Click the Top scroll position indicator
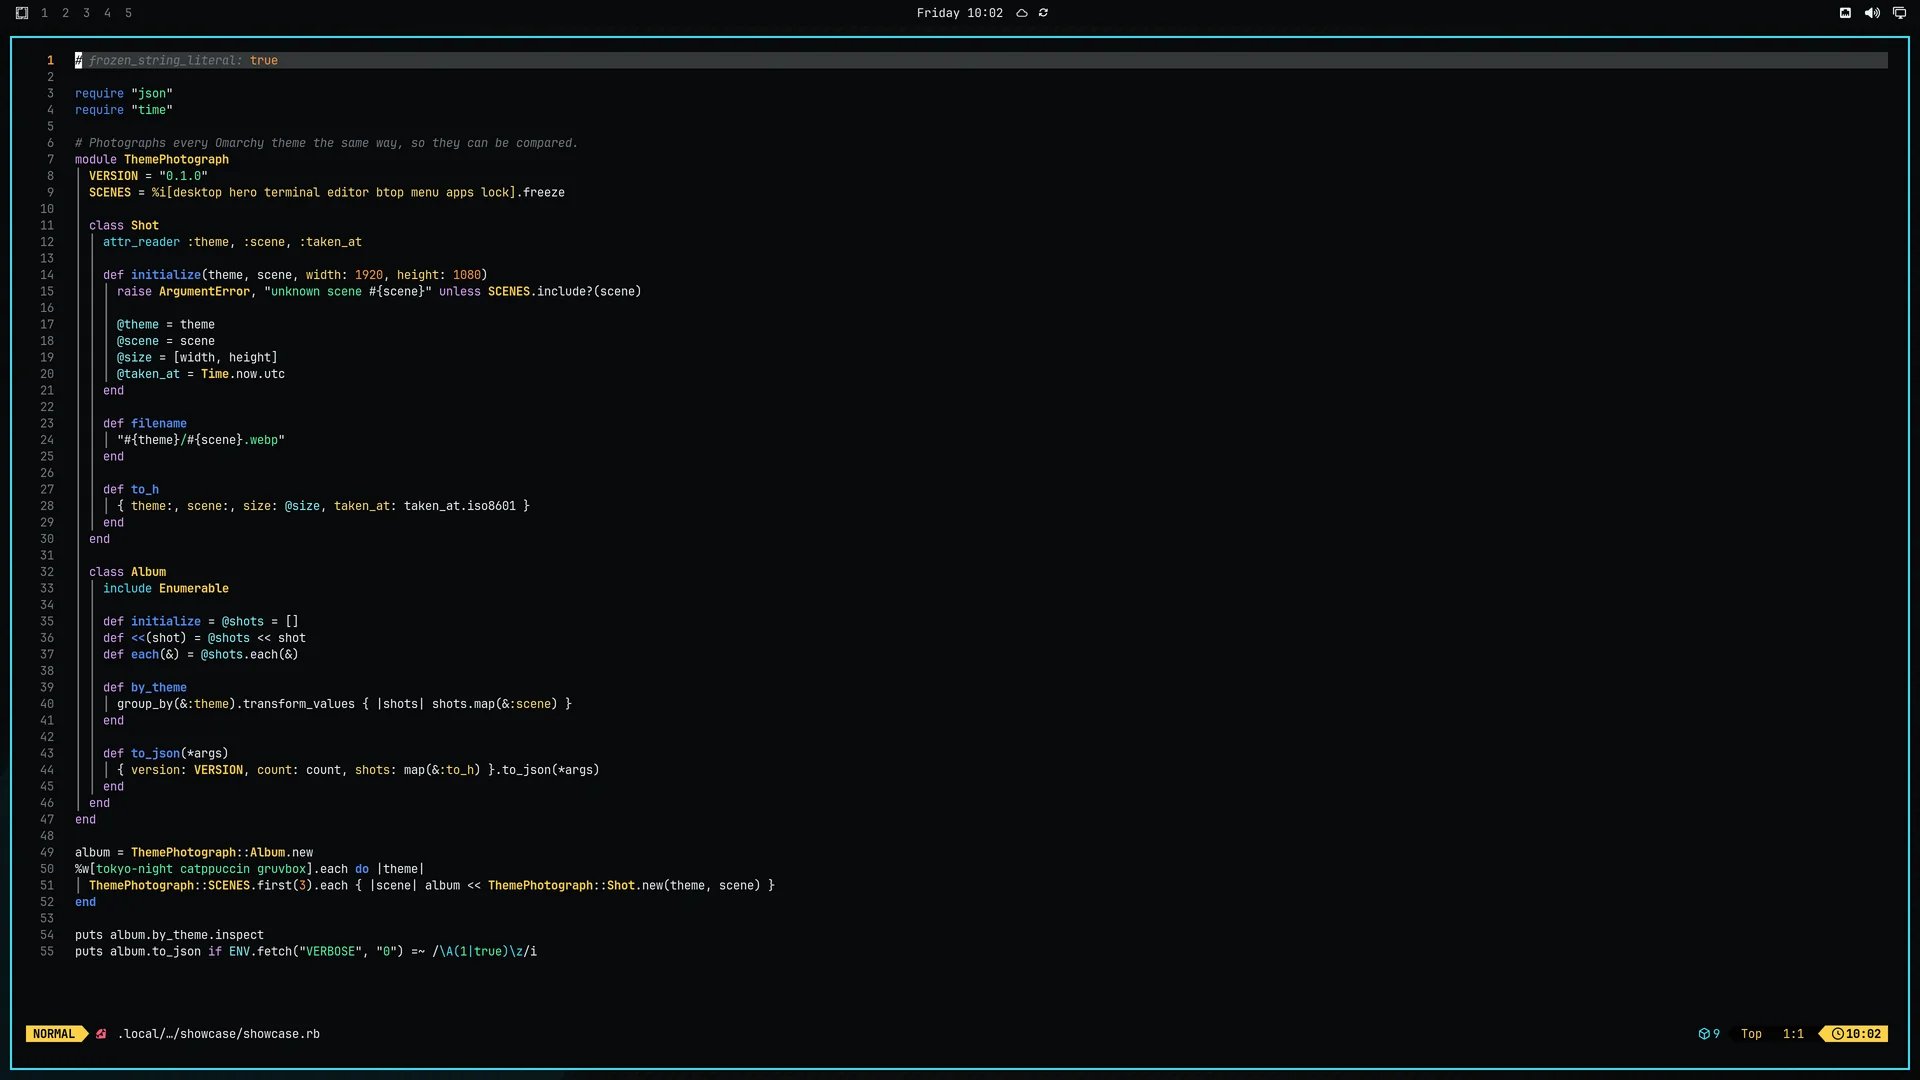The height and width of the screenshot is (1080, 1920). point(1751,1034)
